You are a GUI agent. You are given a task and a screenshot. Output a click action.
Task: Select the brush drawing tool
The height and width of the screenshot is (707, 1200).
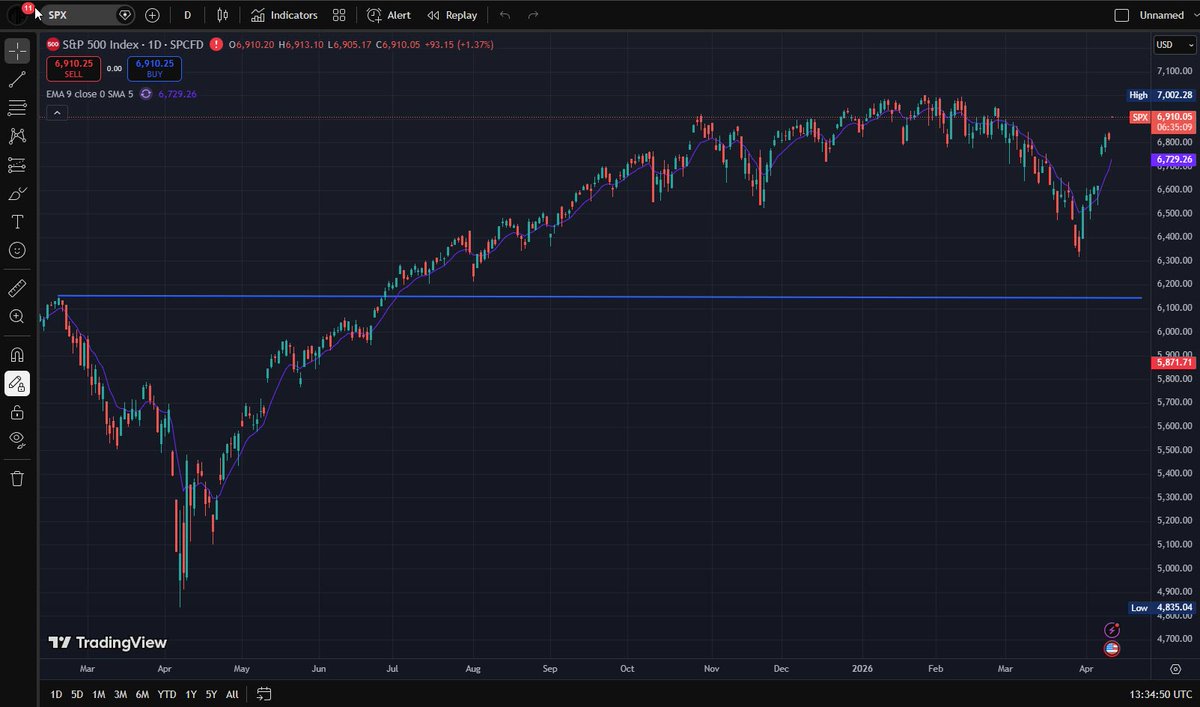pyautogui.click(x=17, y=193)
